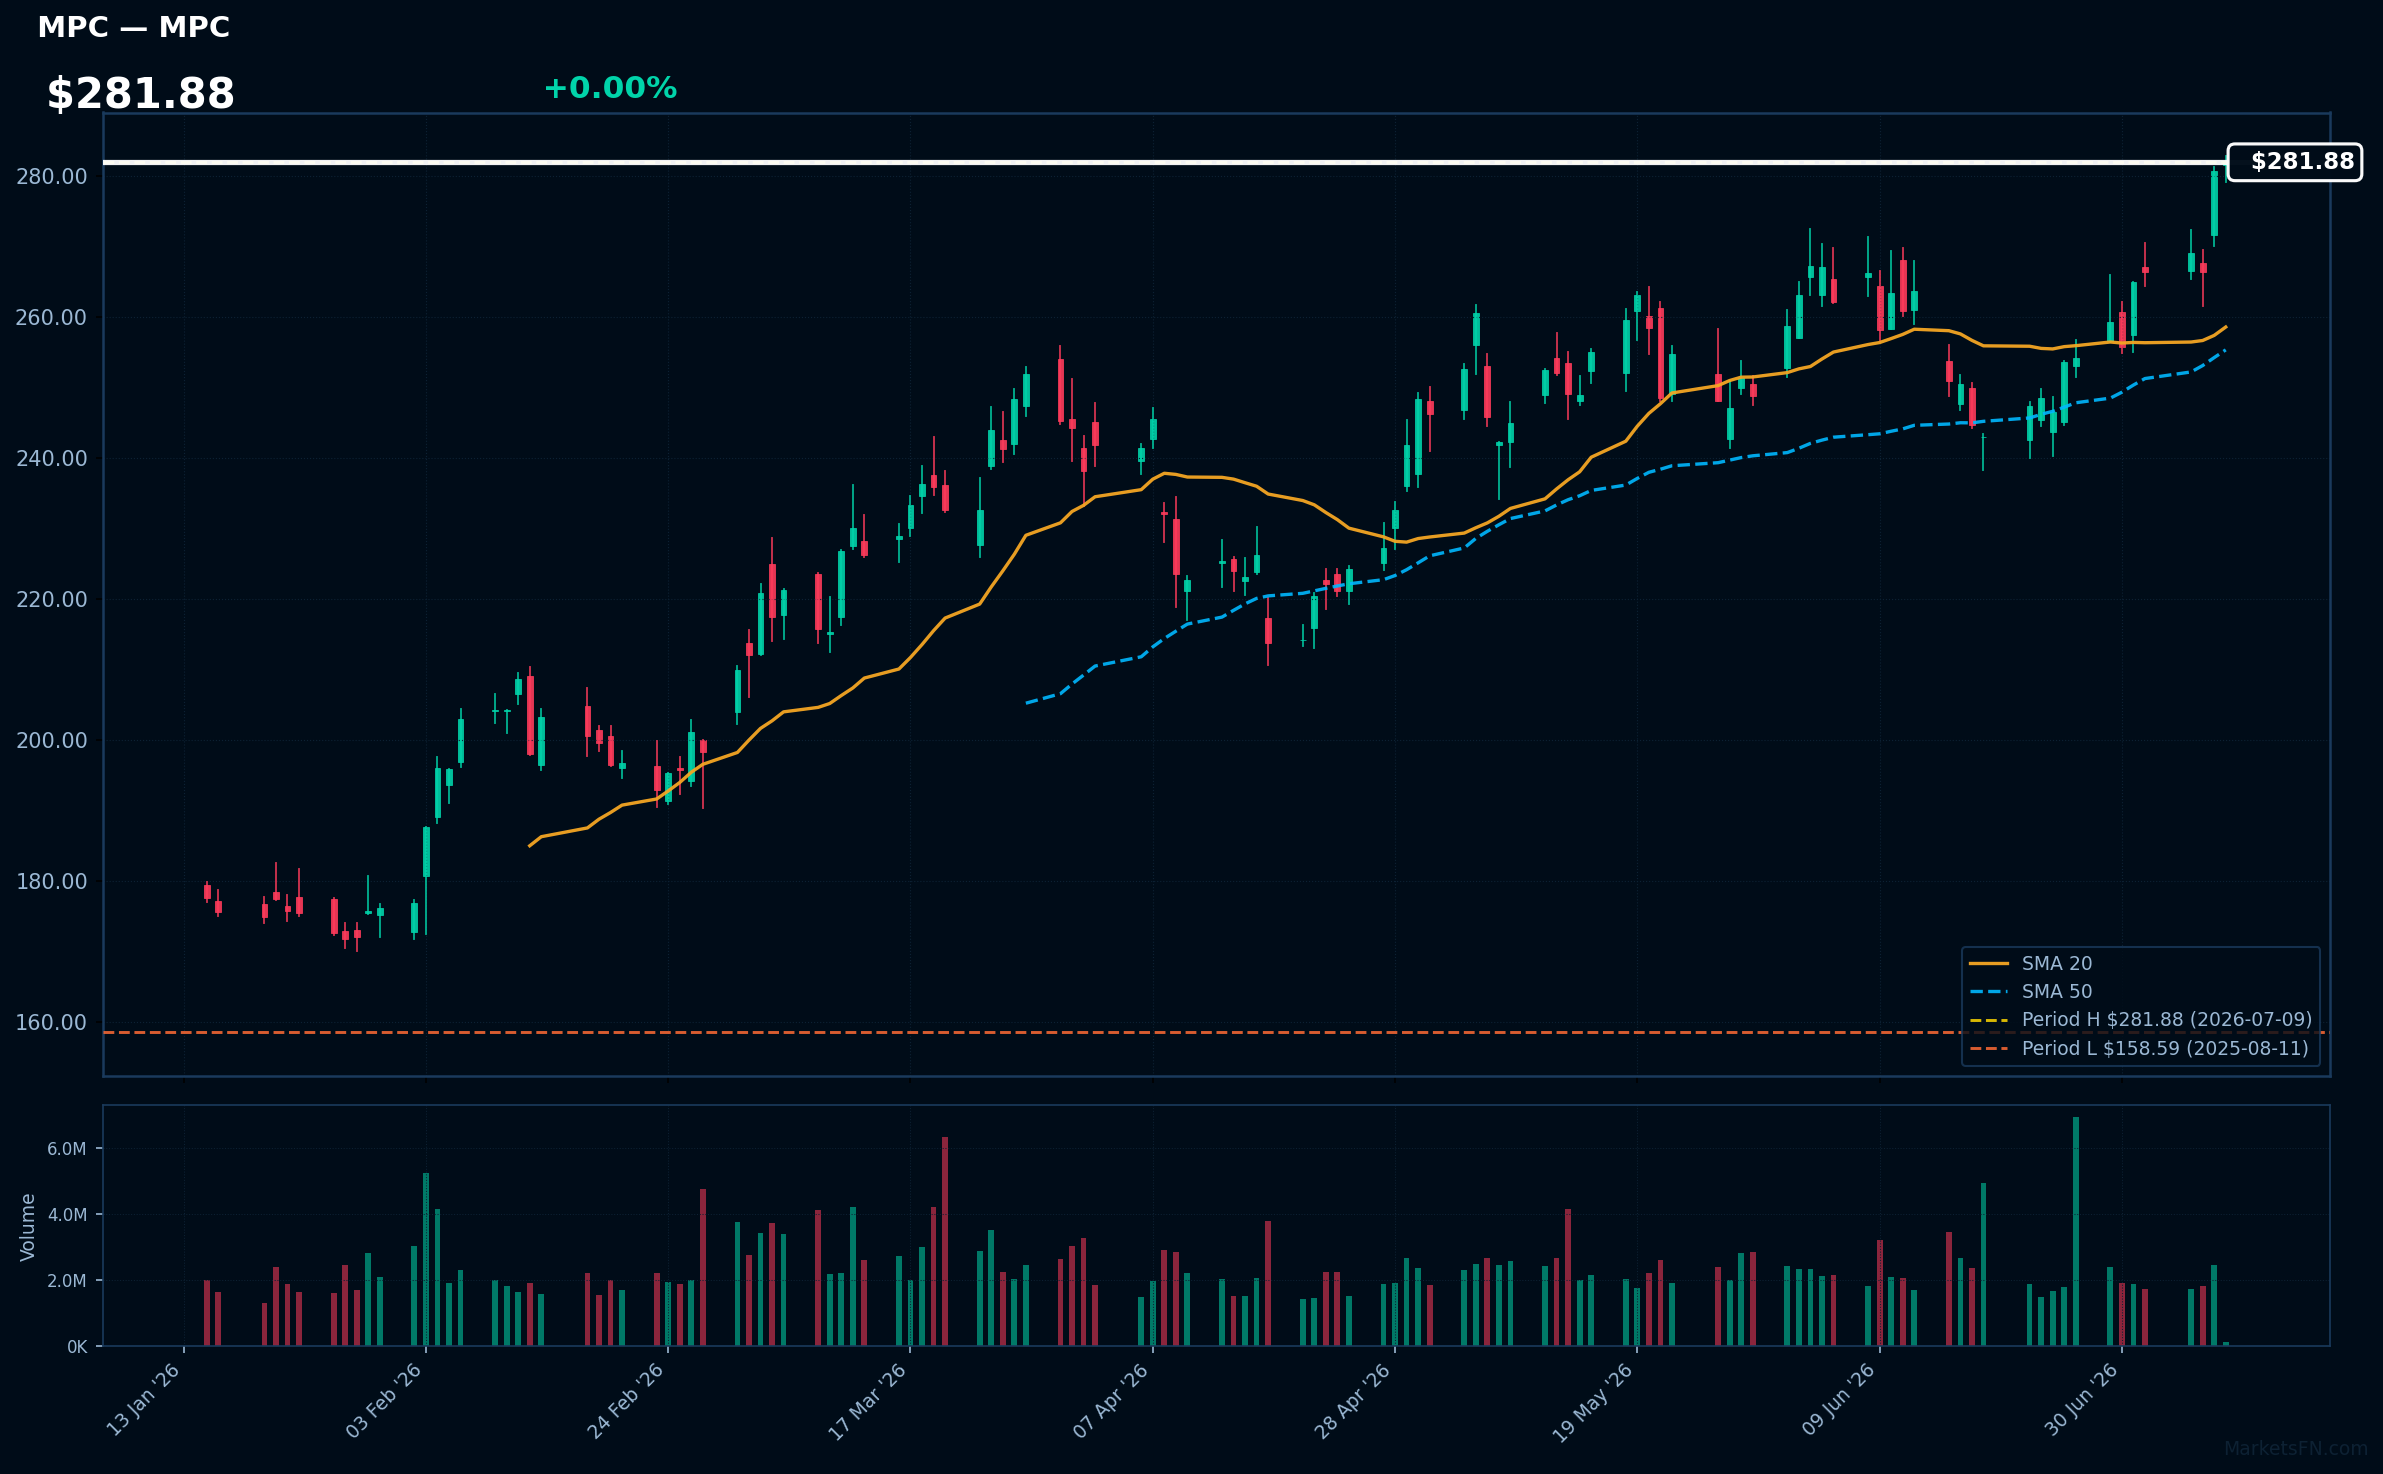Click the 24 Feb '26 date label

[x=627, y=1400]
